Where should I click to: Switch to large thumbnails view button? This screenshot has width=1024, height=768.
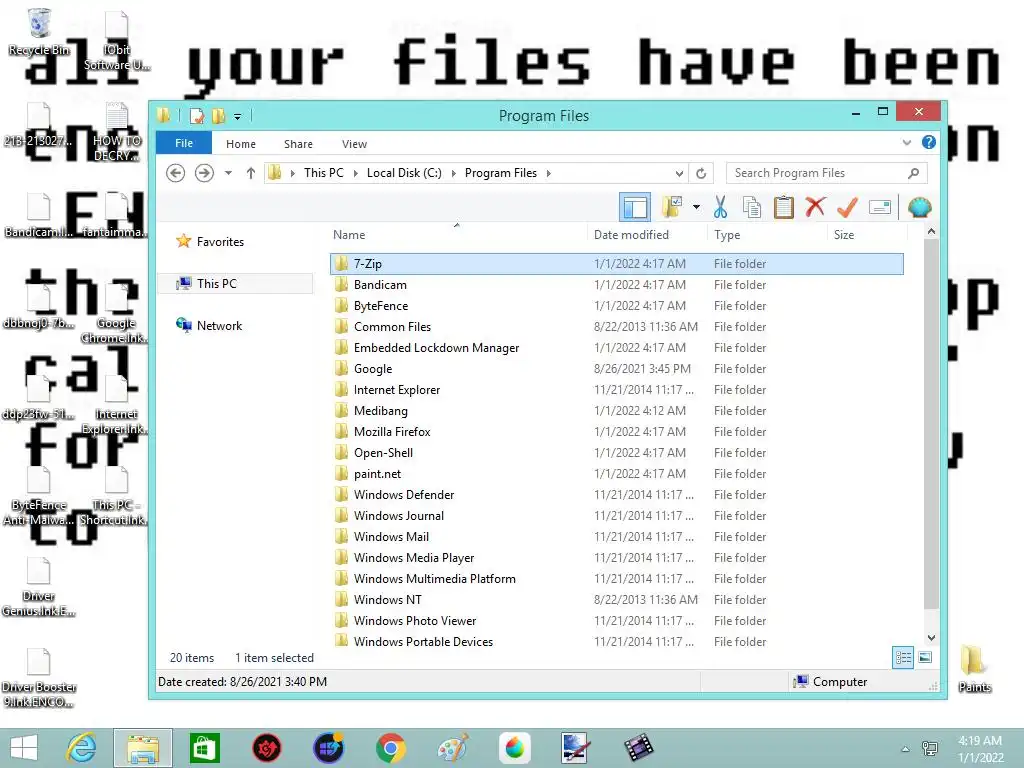(925, 658)
